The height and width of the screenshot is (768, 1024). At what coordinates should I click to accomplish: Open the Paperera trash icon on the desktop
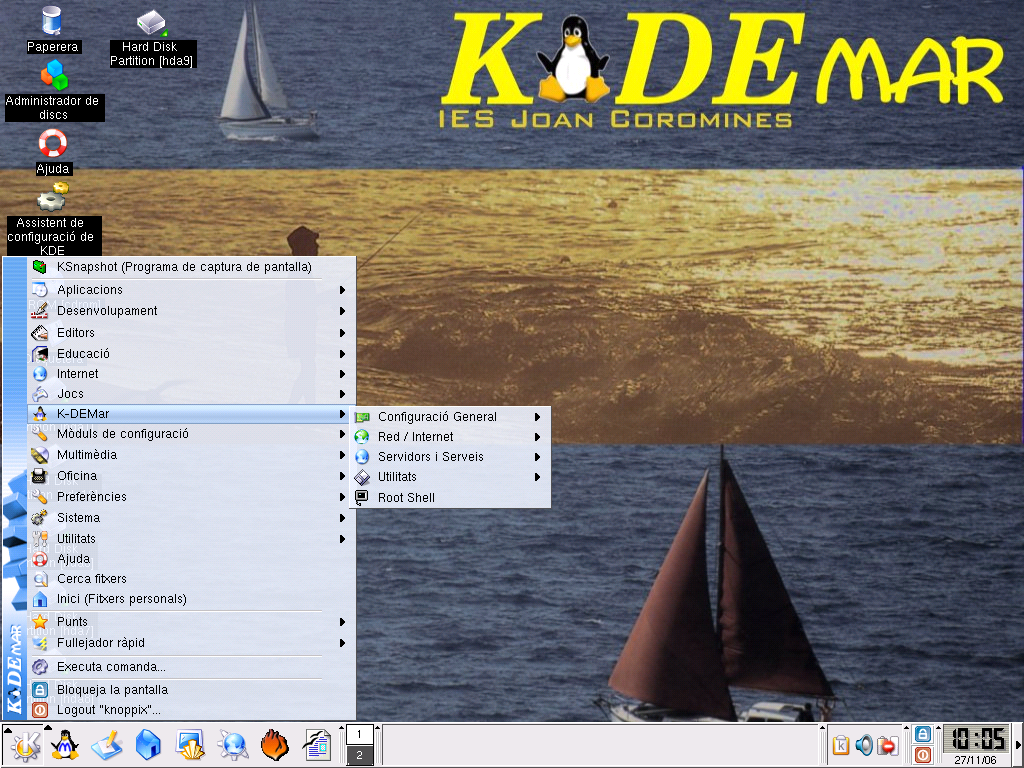coord(52,20)
